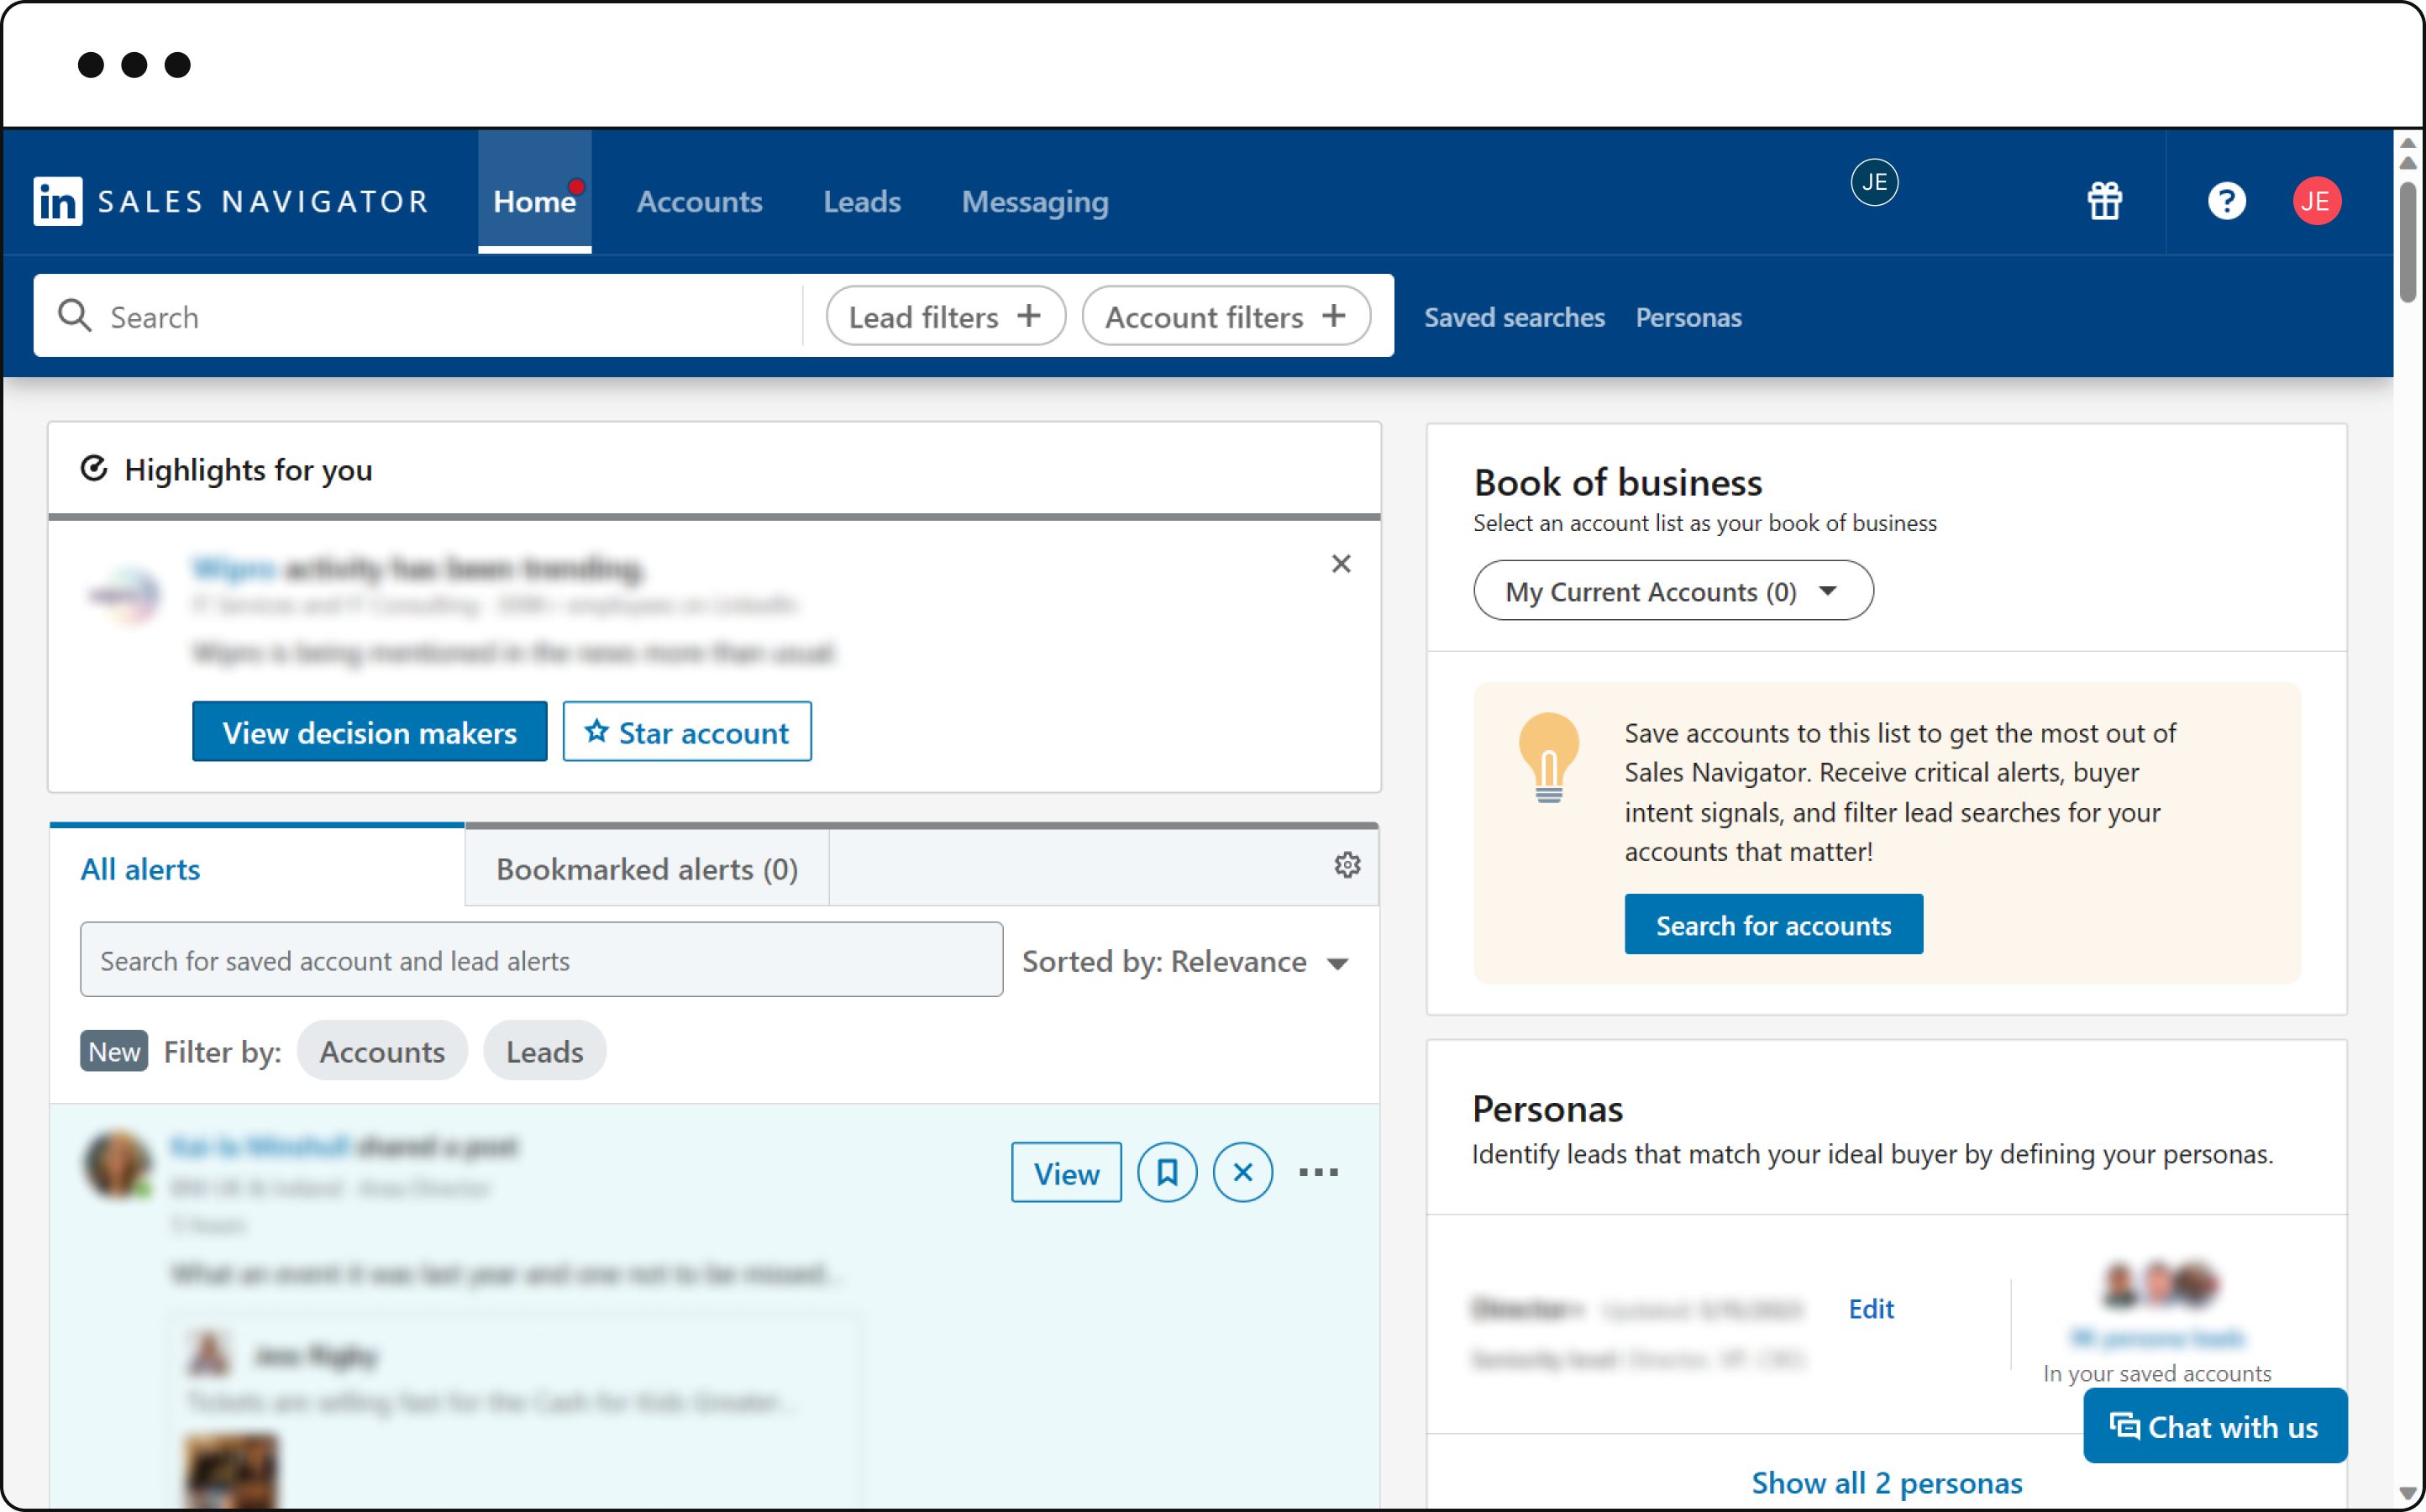Click View decision makers button
Screen dimensions: 2426x1512
370,732
